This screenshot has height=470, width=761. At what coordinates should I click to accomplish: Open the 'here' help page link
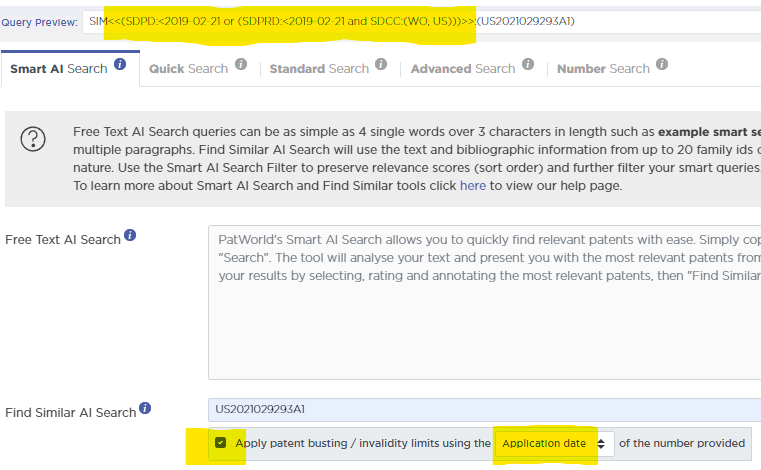473,186
